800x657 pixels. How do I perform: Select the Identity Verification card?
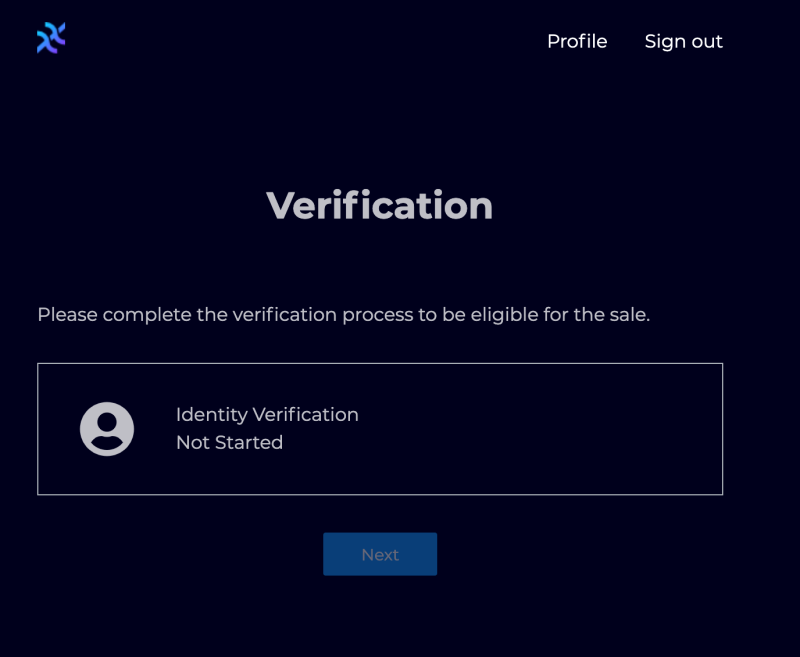[x=380, y=429]
